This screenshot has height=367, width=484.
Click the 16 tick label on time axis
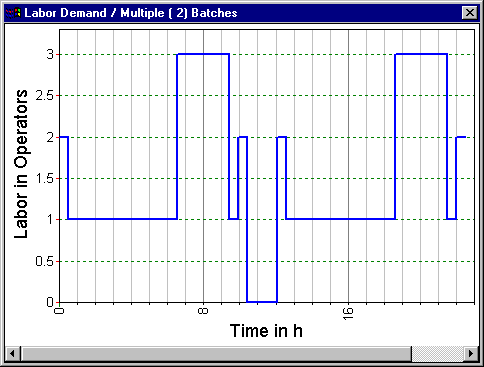[348, 314]
